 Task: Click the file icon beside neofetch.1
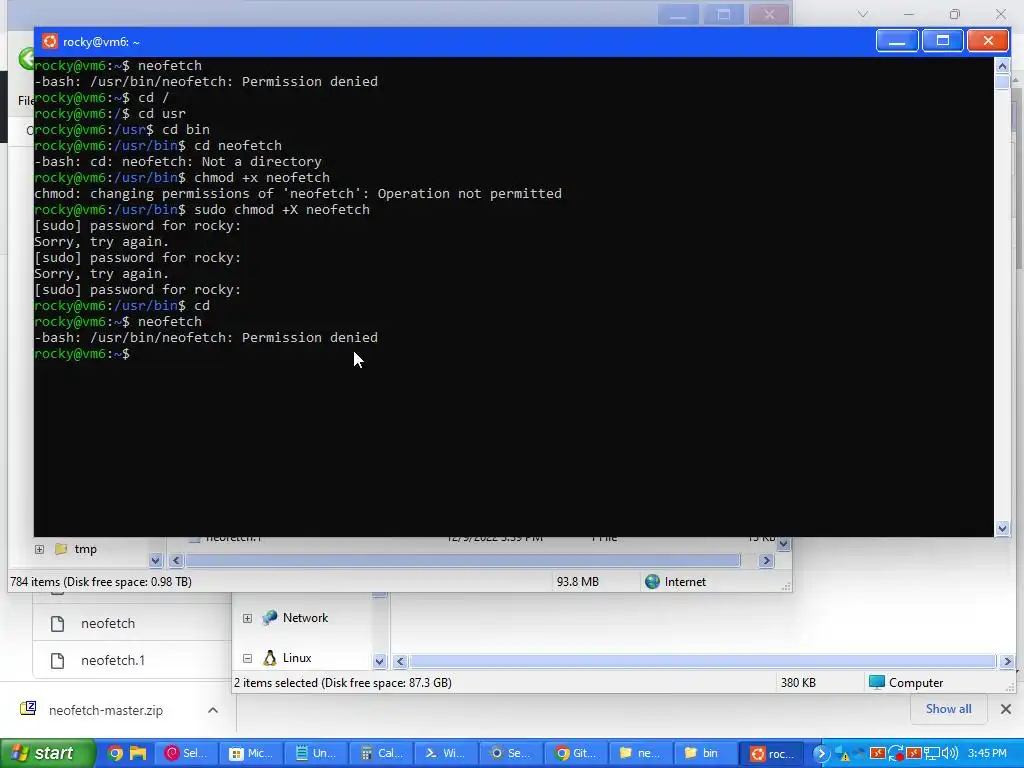[57, 661]
